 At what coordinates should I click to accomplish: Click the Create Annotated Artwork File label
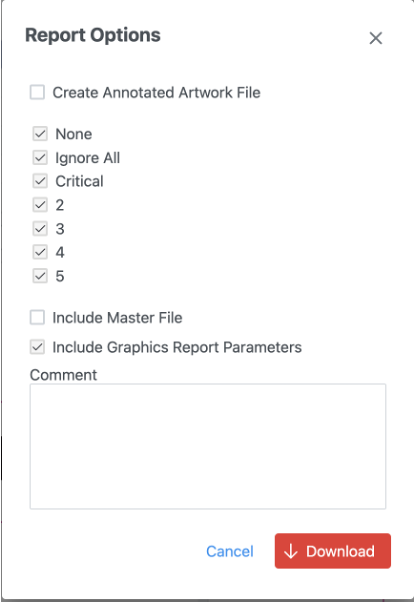pyautogui.click(x=156, y=93)
